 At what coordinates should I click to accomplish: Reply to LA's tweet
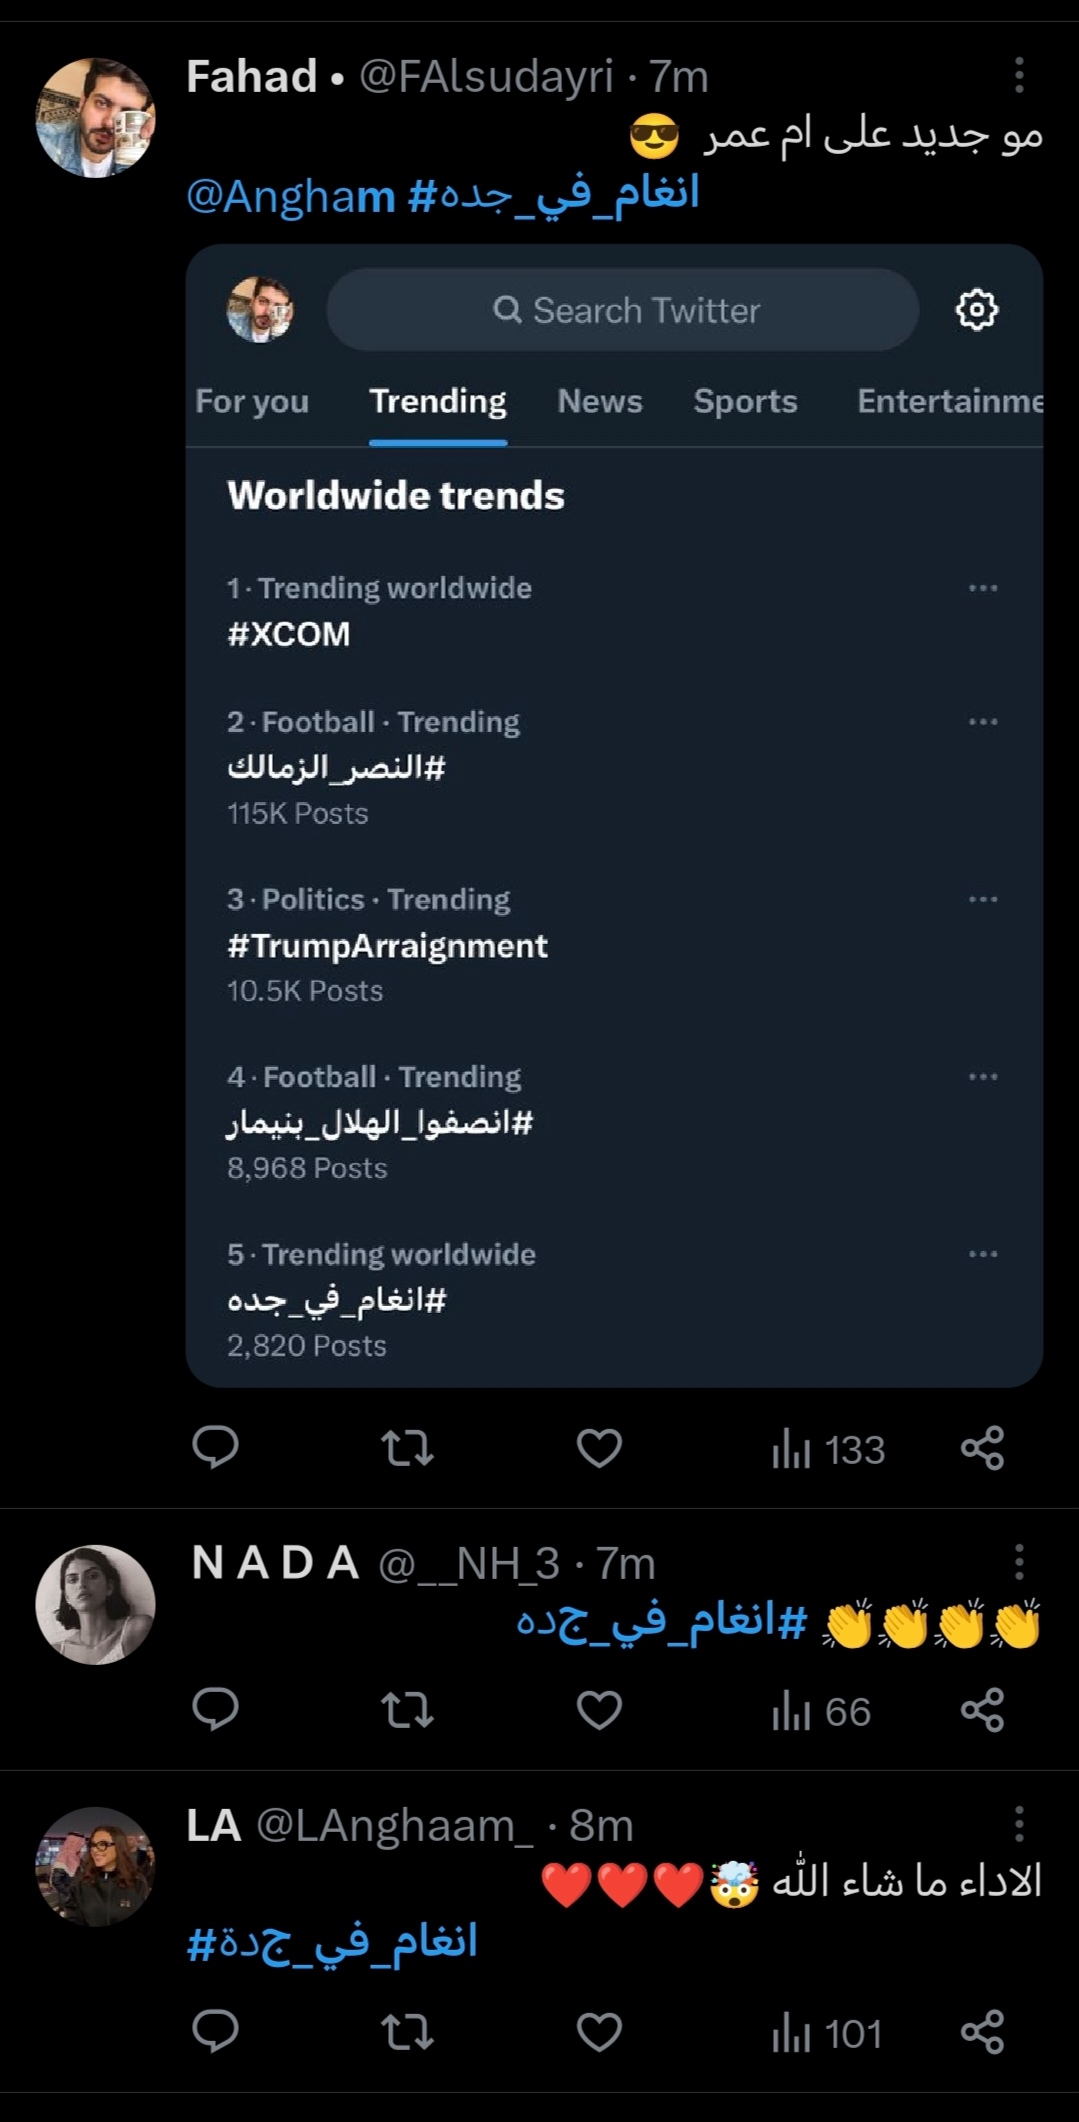[215, 2032]
